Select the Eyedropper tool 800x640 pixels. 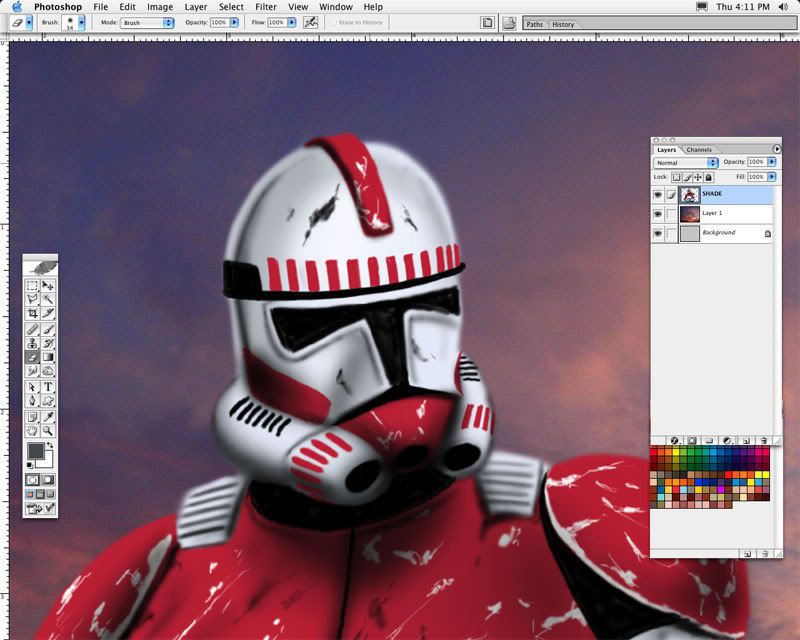click(x=48, y=417)
